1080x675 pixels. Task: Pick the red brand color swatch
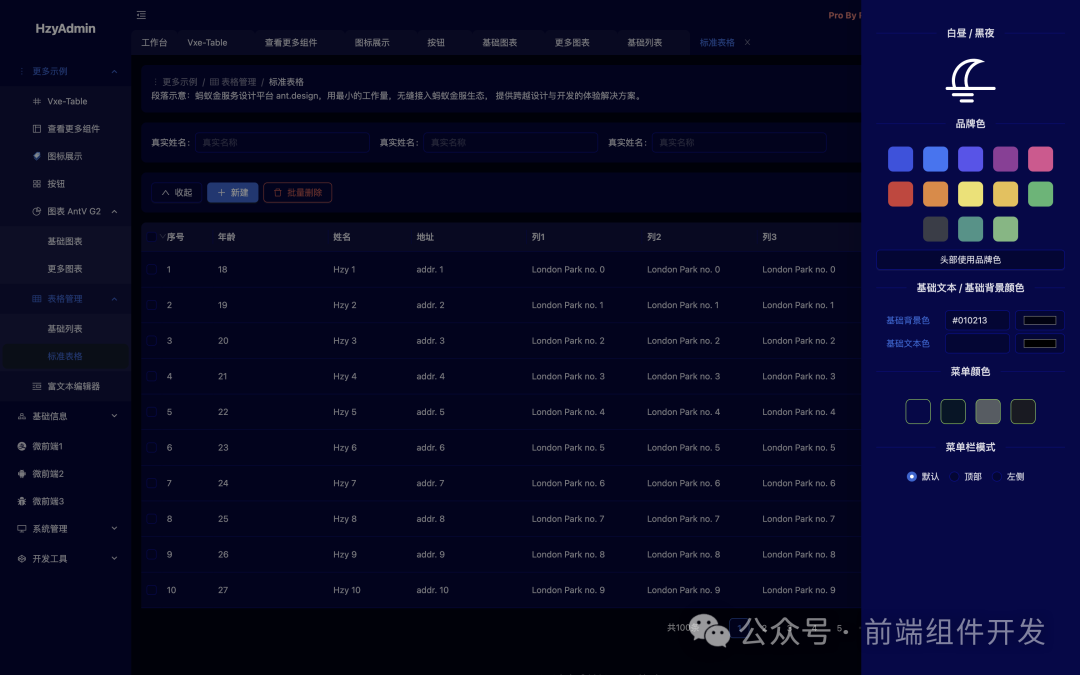[900, 194]
